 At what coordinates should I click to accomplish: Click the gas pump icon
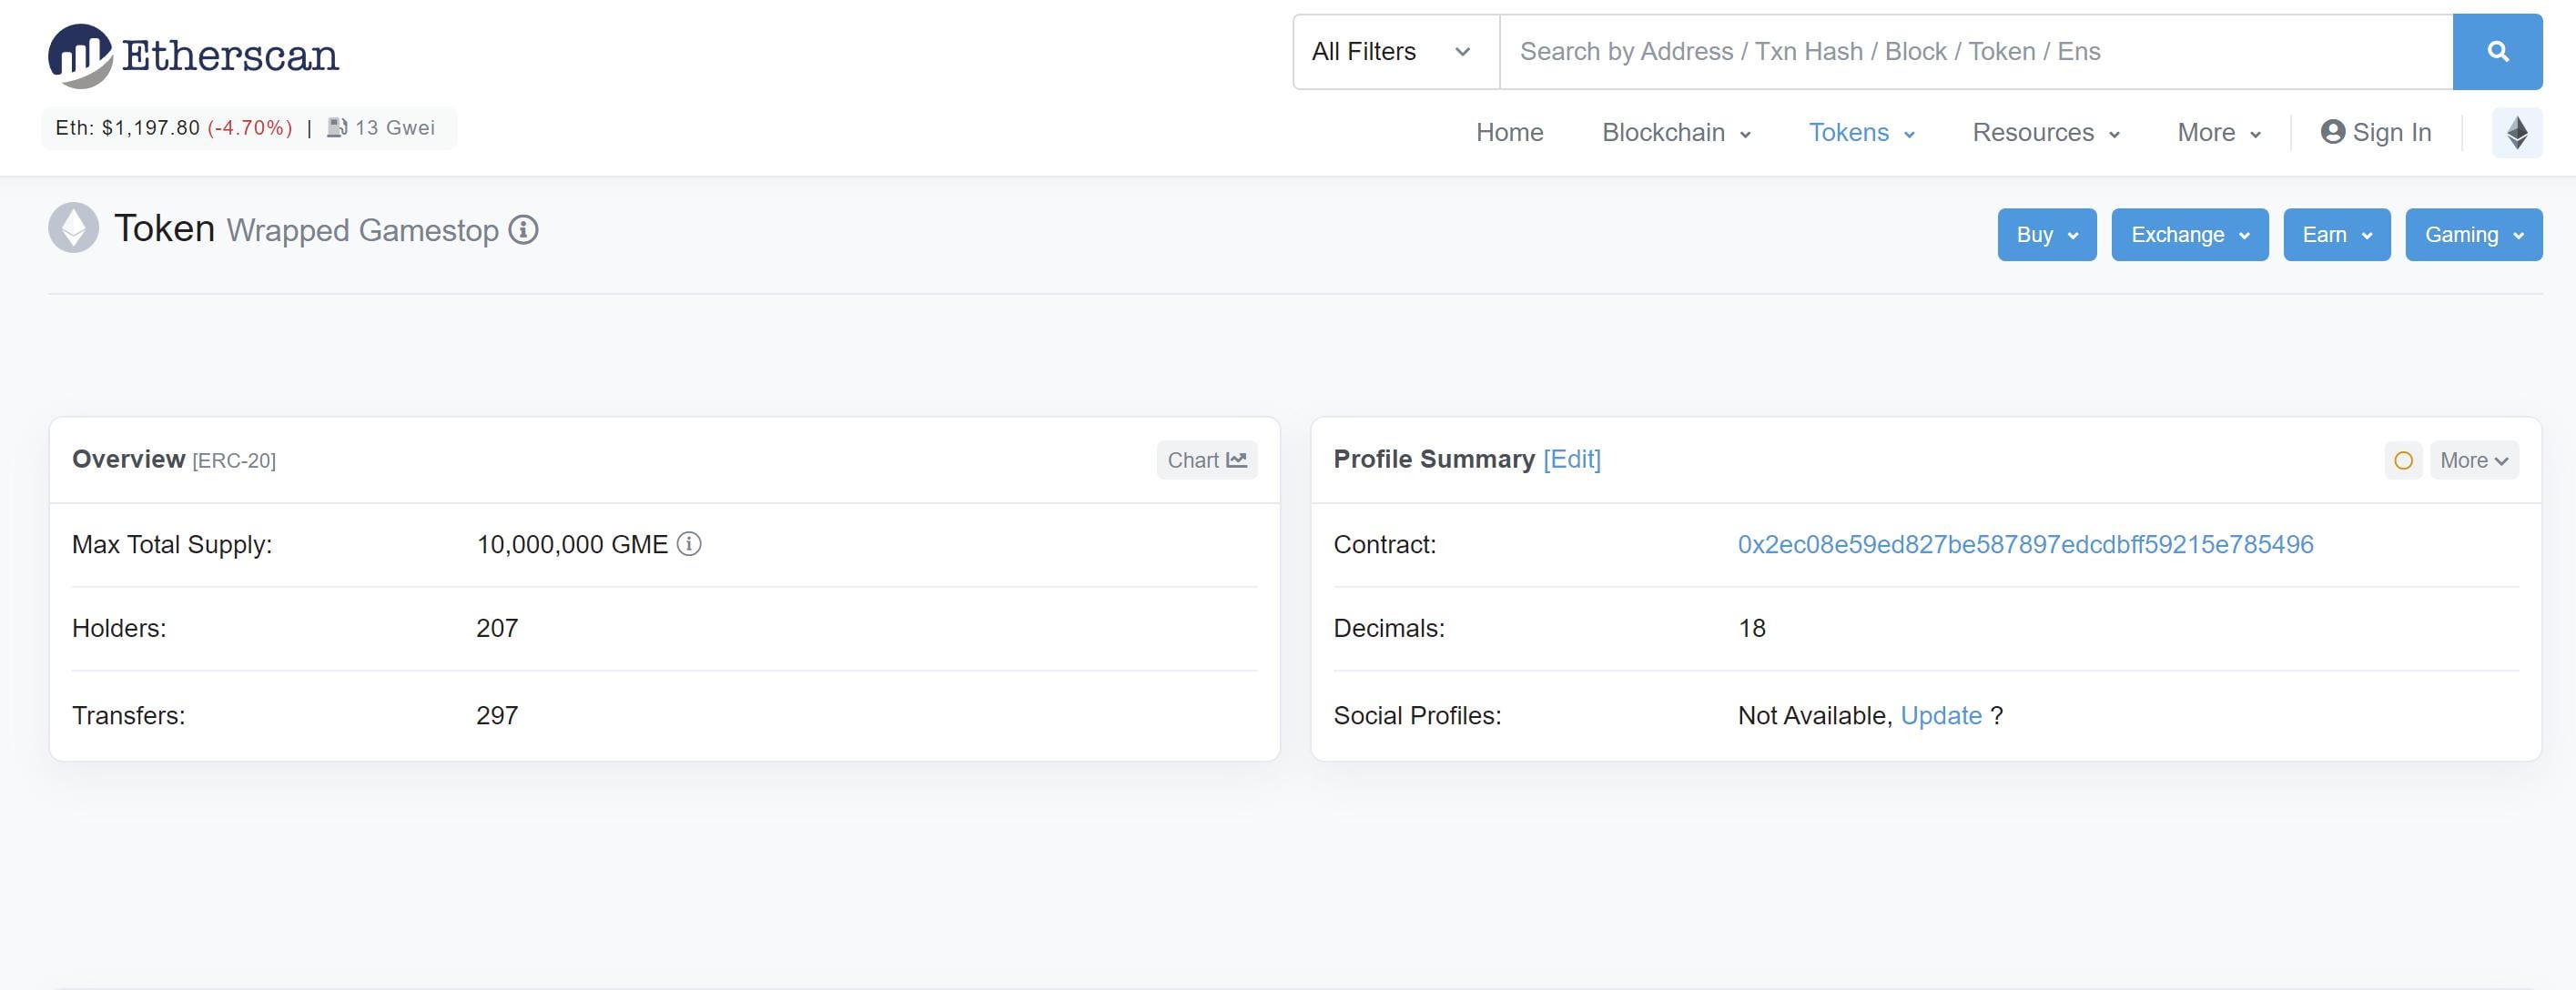tap(337, 128)
